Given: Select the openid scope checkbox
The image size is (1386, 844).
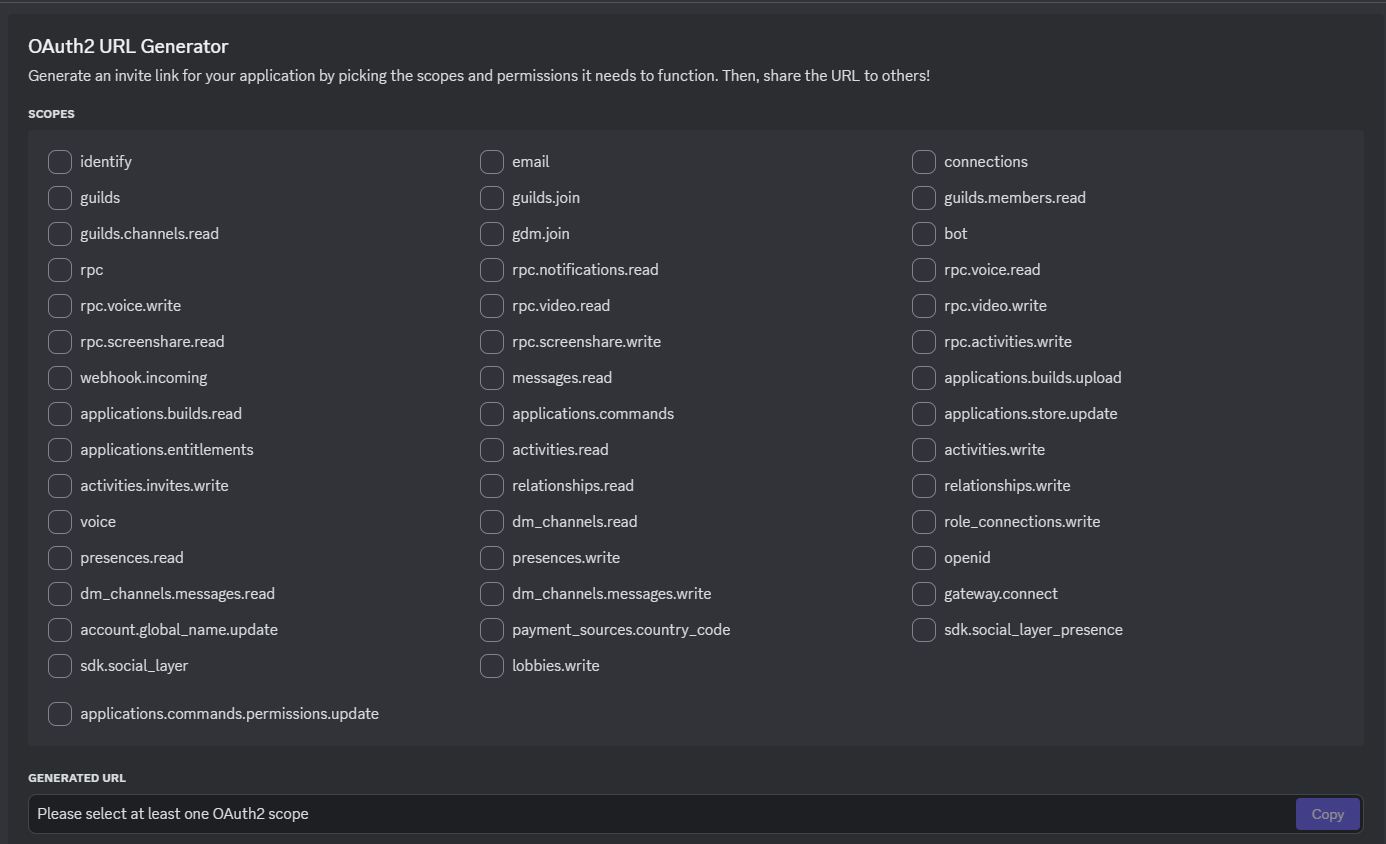Looking at the screenshot, I should (924, 558).
